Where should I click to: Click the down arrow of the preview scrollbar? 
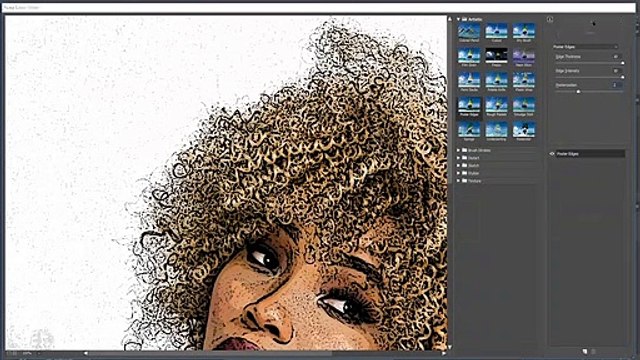tap(450, 347)
